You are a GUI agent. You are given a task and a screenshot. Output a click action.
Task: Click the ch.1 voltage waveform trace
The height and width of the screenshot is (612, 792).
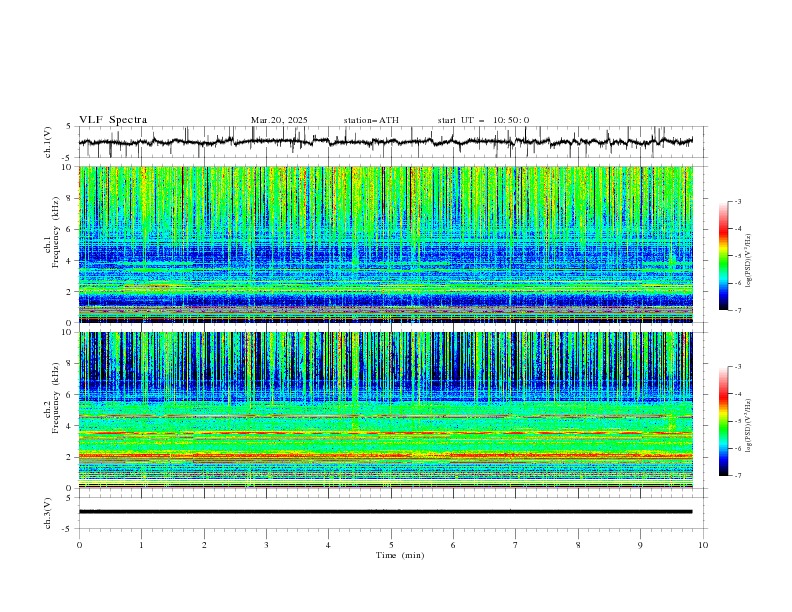(x=385, y=142)
